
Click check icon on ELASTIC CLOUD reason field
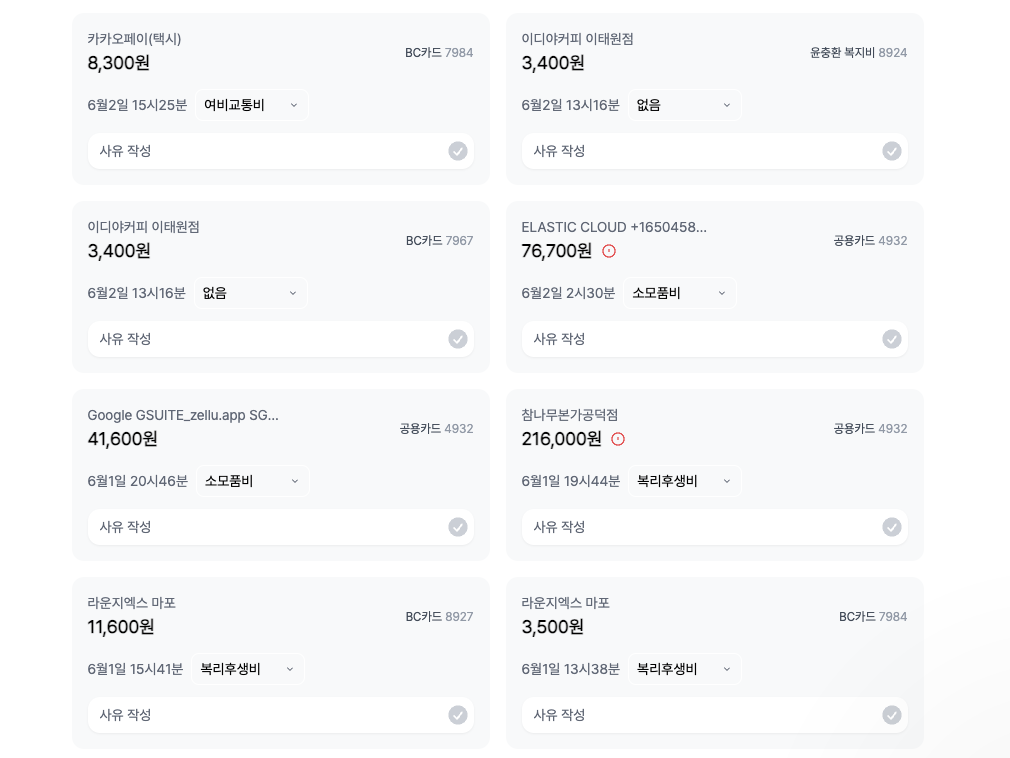tap(891, 339)
